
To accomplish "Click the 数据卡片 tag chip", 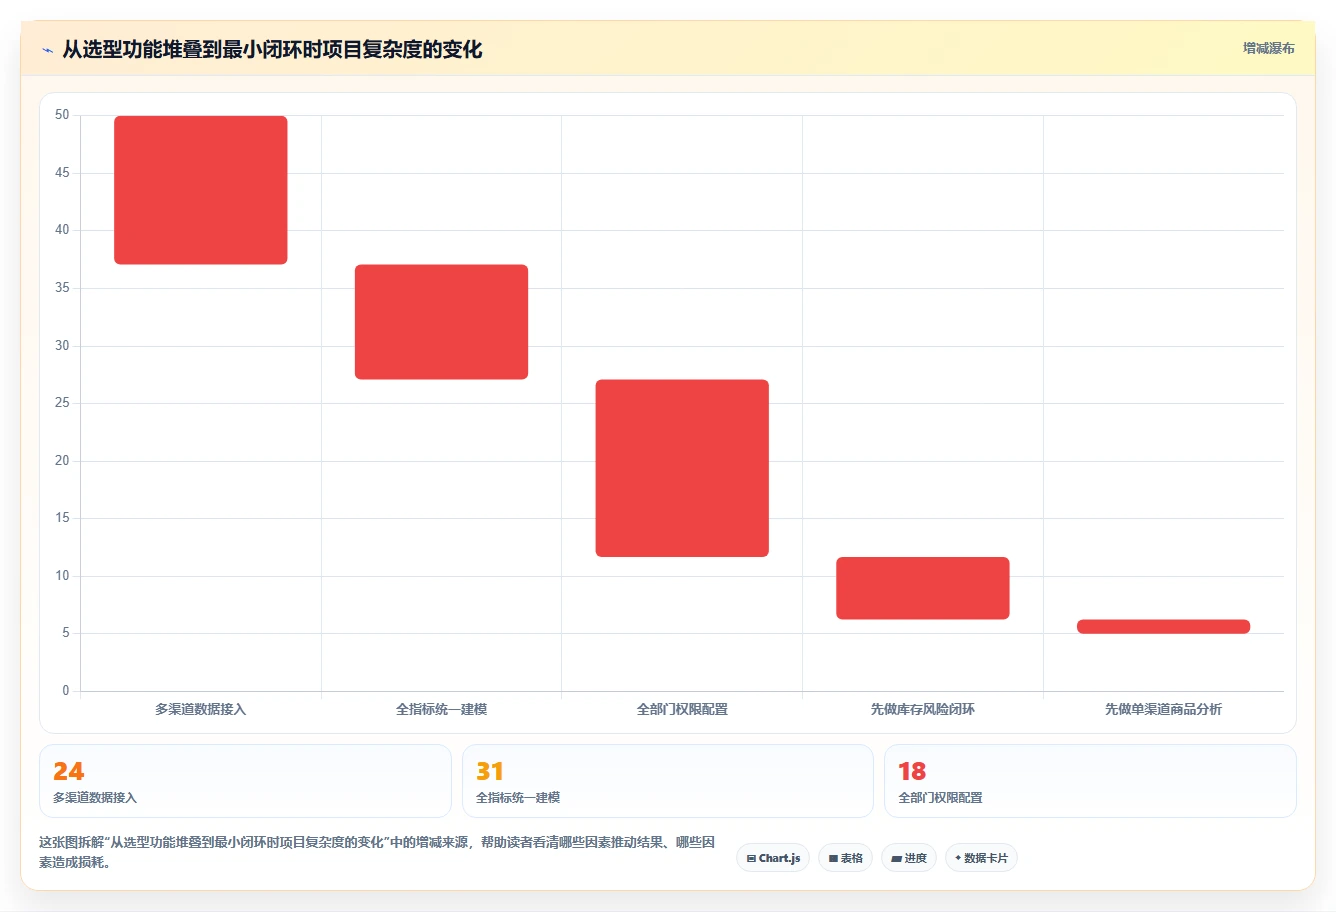I will [x=981, y=858].
